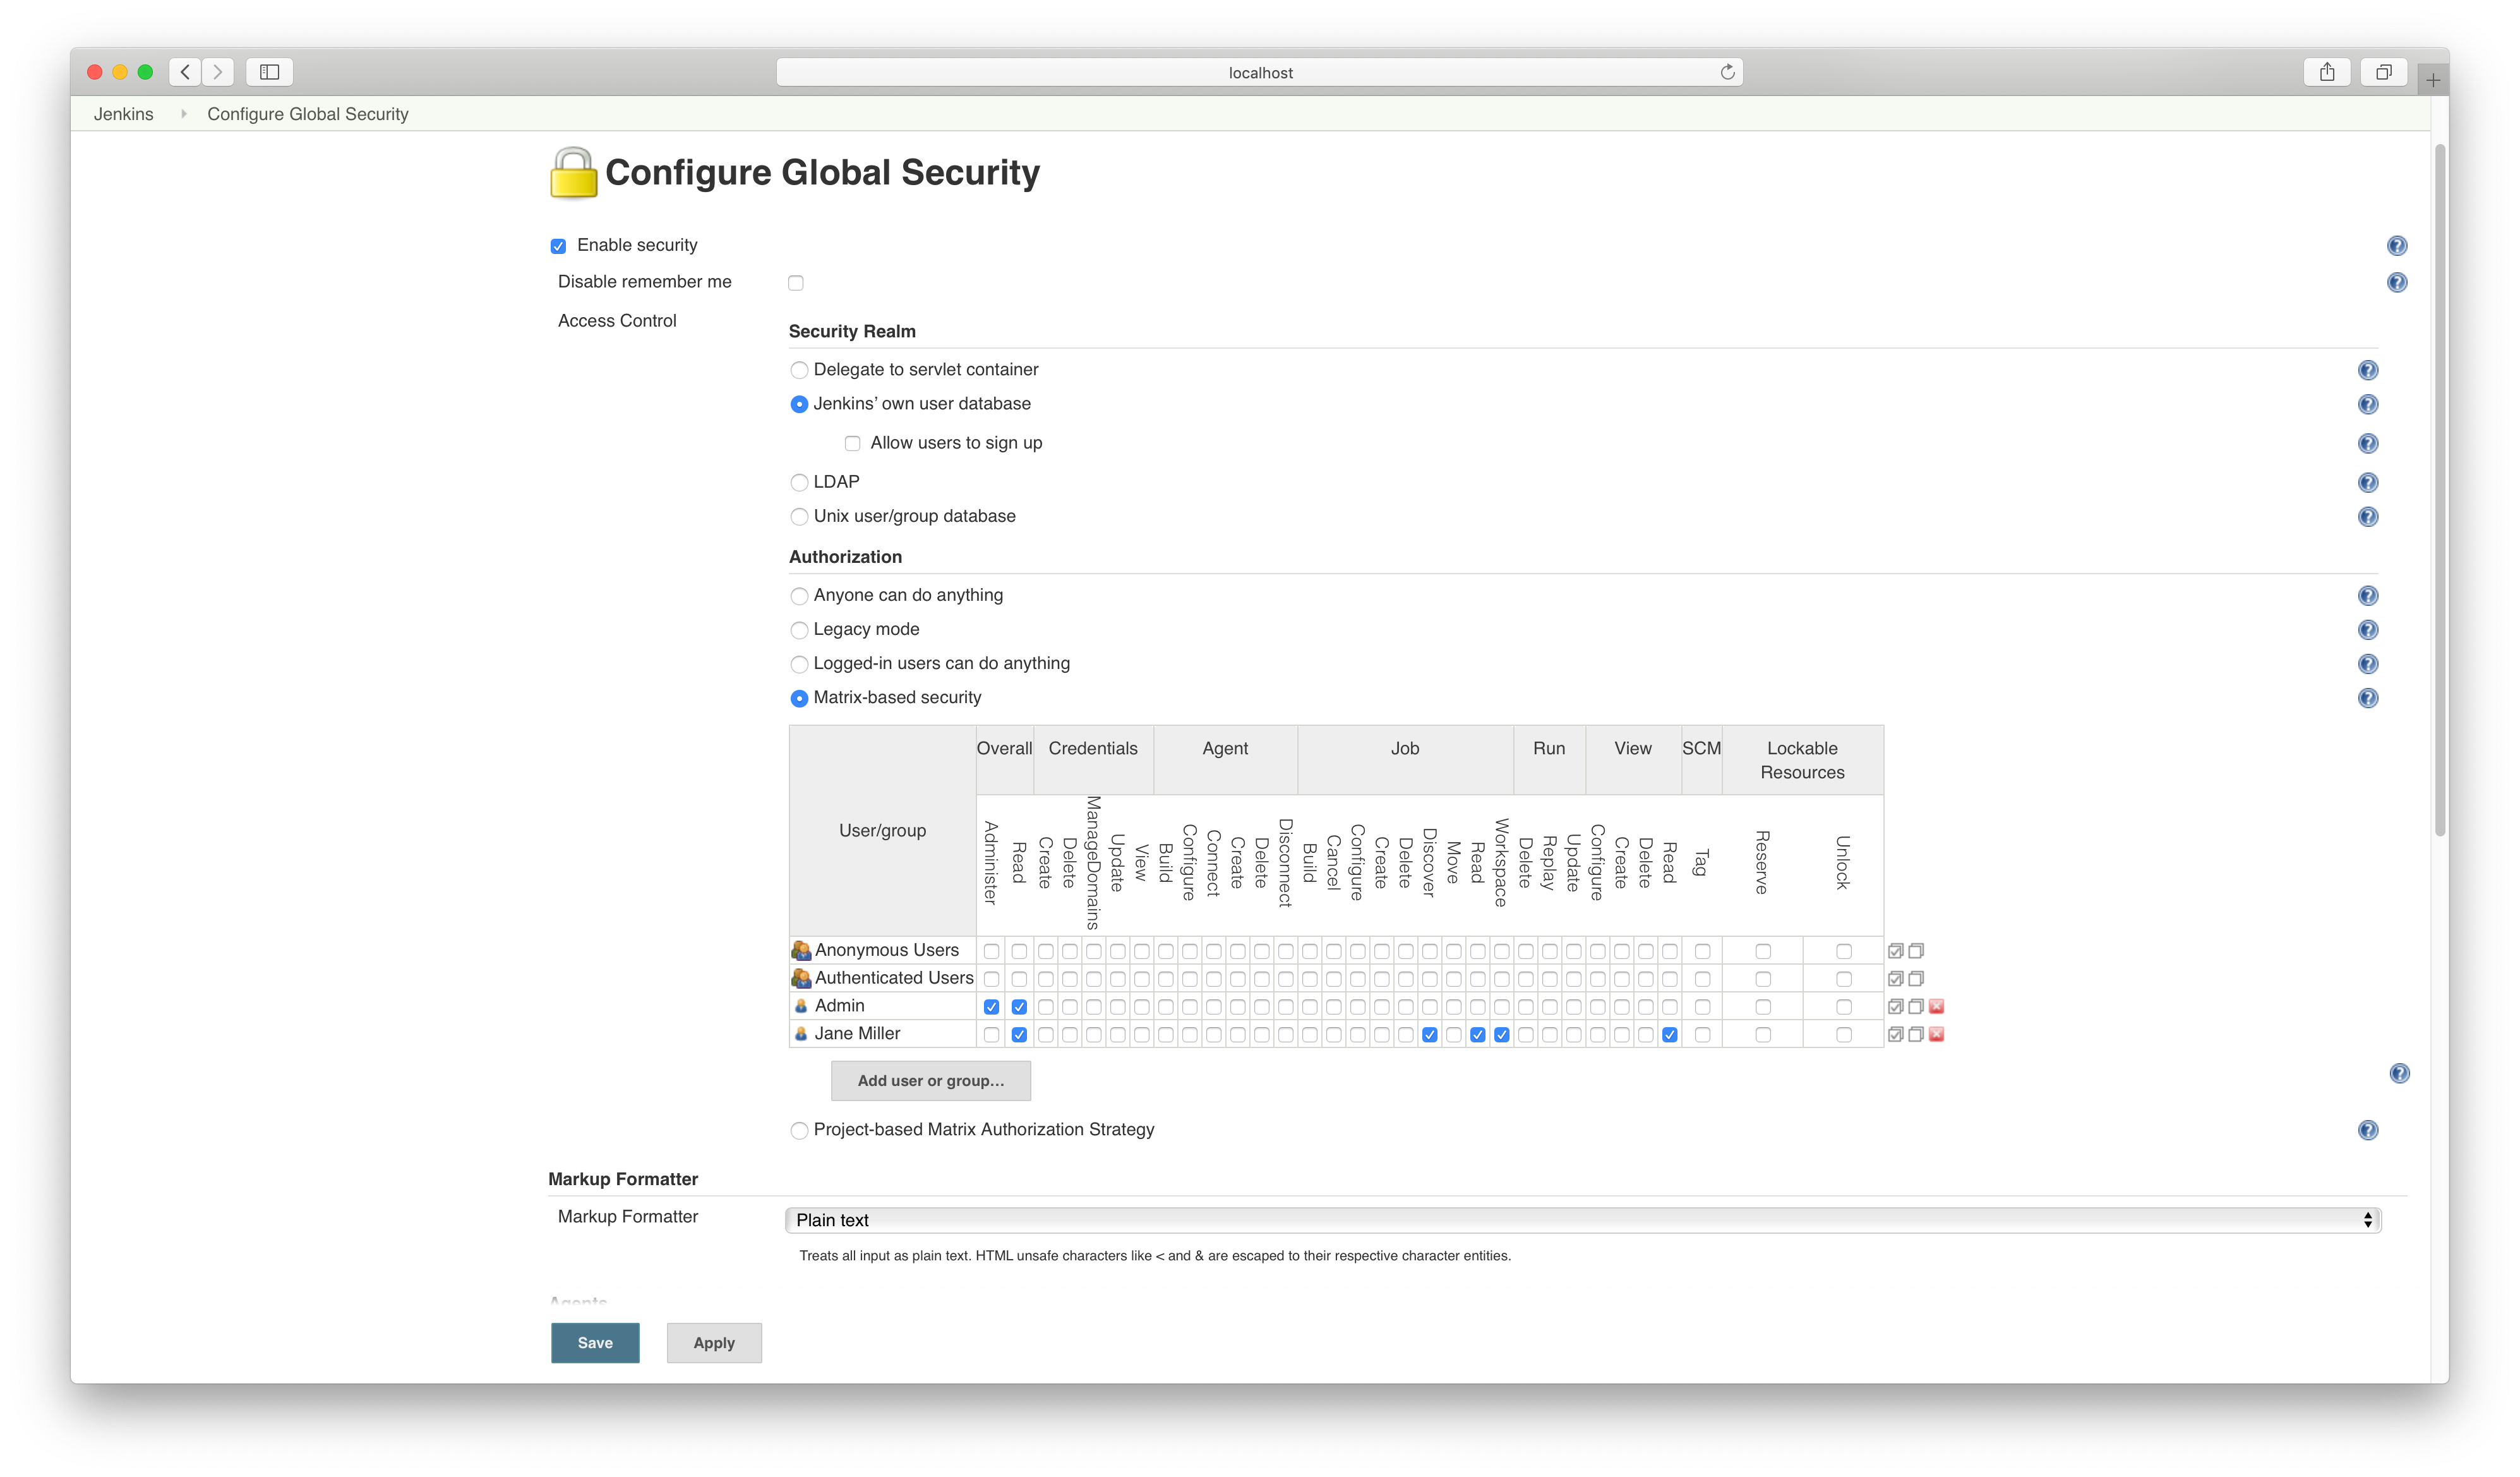Delete the Admin row using the red X icon
Image resolution: width=2520 pixels, height=1477 pixels.
coord(1937,1006)
